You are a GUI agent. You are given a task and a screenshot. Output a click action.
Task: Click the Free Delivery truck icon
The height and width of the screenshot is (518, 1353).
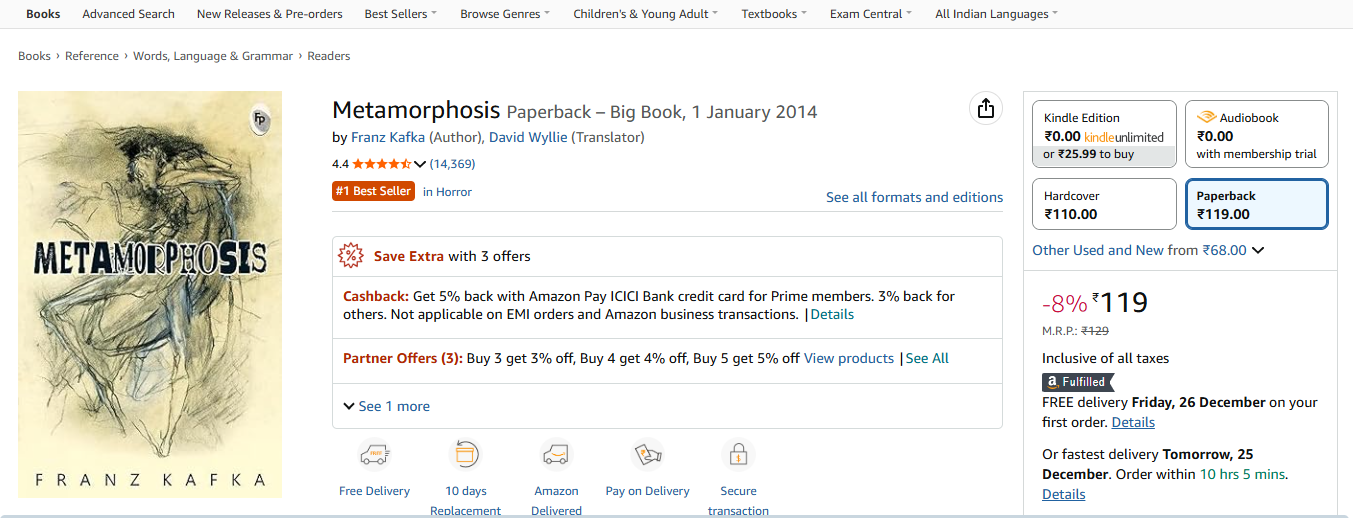[374, 455]
